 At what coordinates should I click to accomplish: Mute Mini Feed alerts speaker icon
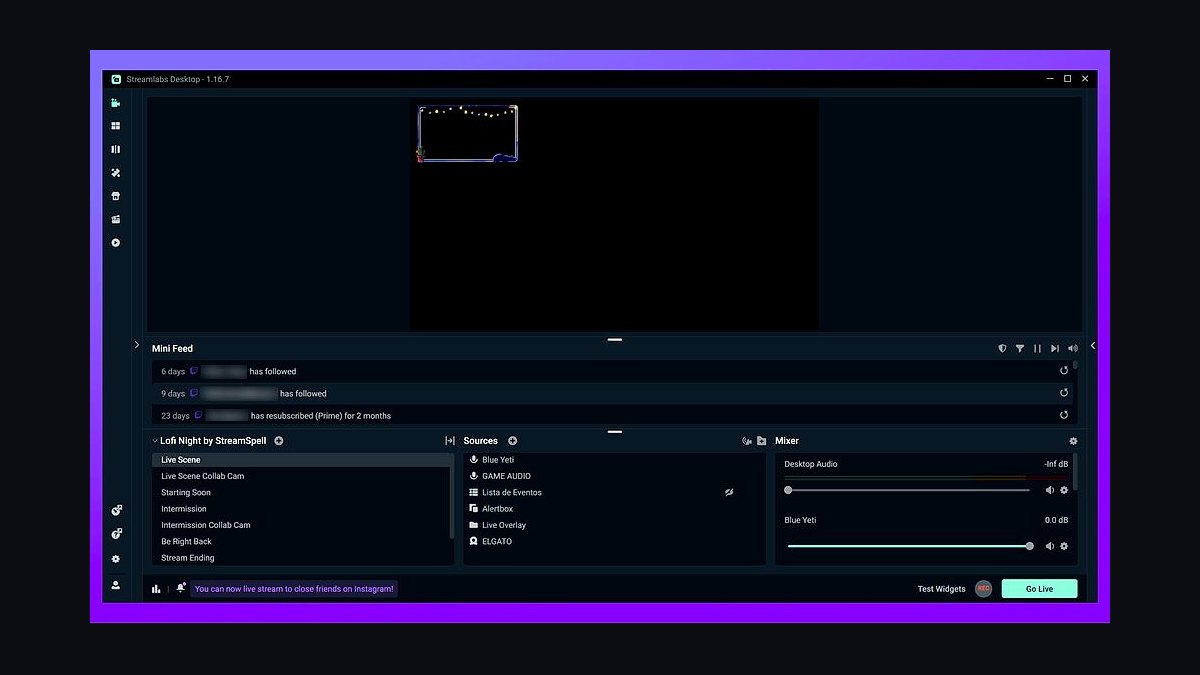1073,349
